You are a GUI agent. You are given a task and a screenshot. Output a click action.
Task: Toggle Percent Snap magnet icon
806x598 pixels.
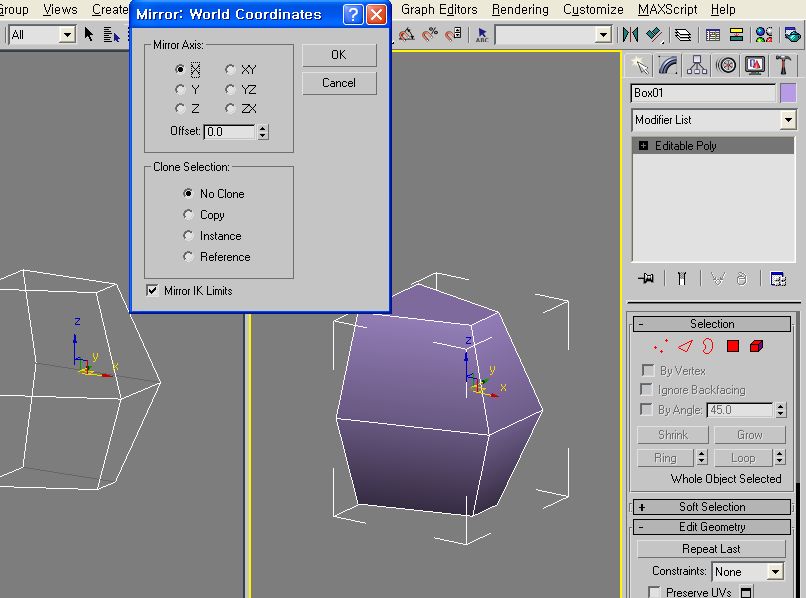[430, 34]
